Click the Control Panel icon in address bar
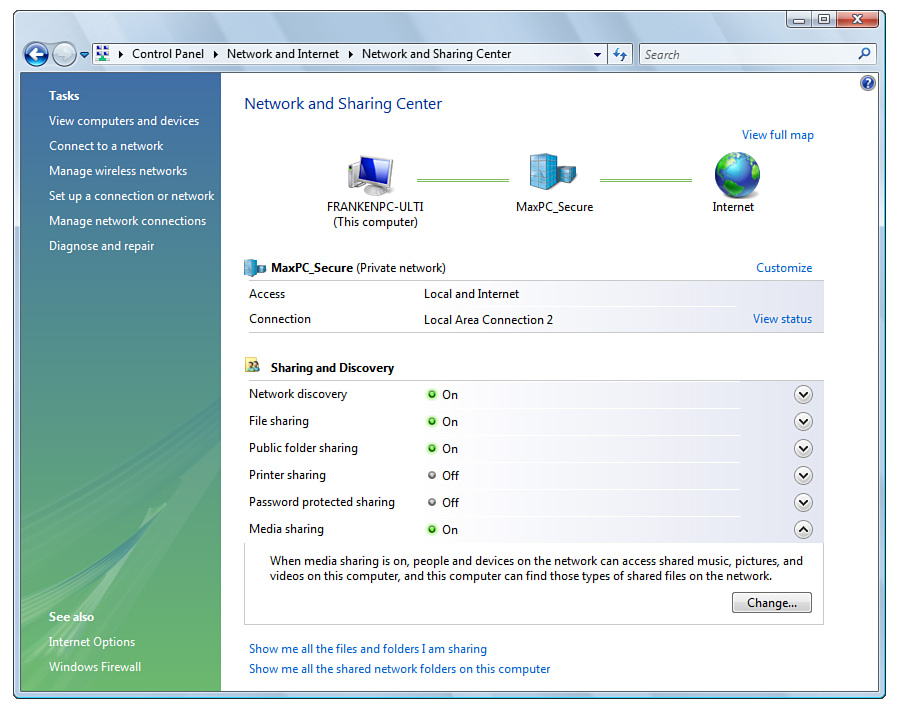The width and height of the screenshot is (899, 710). pyautogui.click(x=103, y=53)
